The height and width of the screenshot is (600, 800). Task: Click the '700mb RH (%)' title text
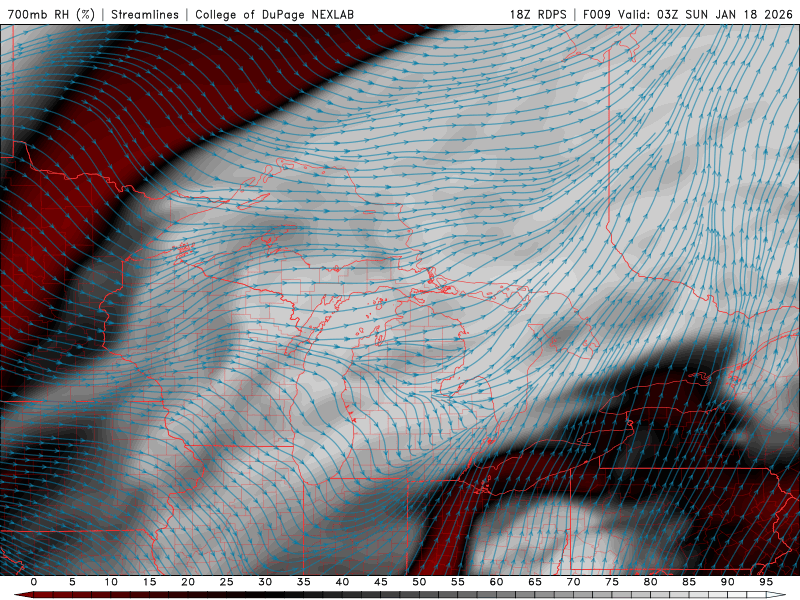click(52, 15)
